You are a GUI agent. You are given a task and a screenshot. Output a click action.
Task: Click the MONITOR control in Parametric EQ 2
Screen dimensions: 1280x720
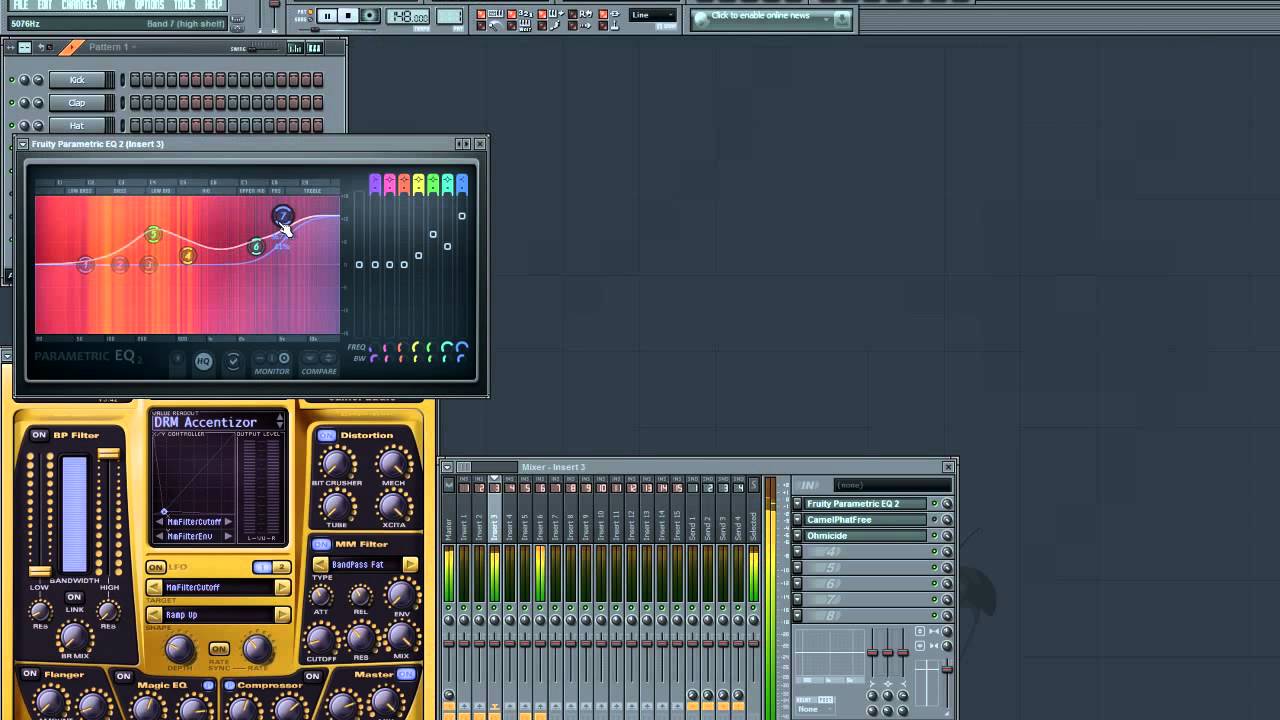(x=272, y=363)
